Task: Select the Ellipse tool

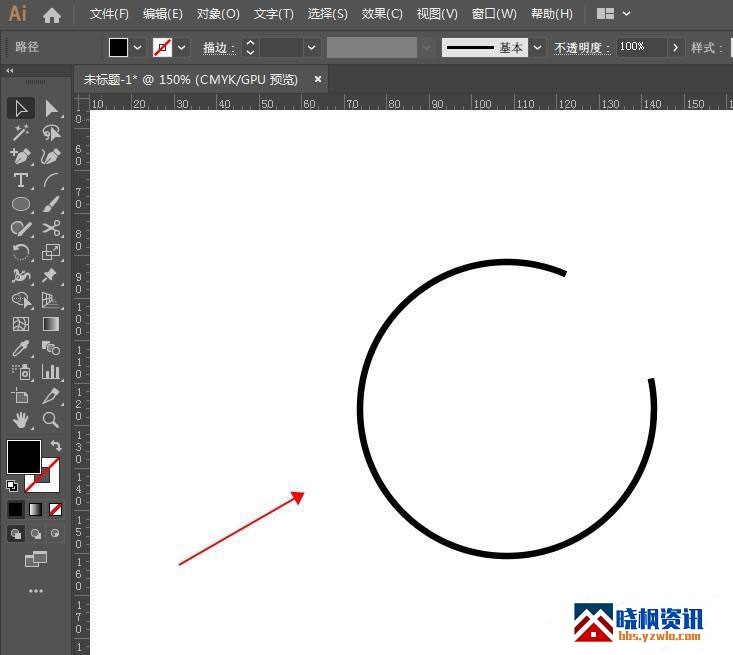Action: (20, 204)
